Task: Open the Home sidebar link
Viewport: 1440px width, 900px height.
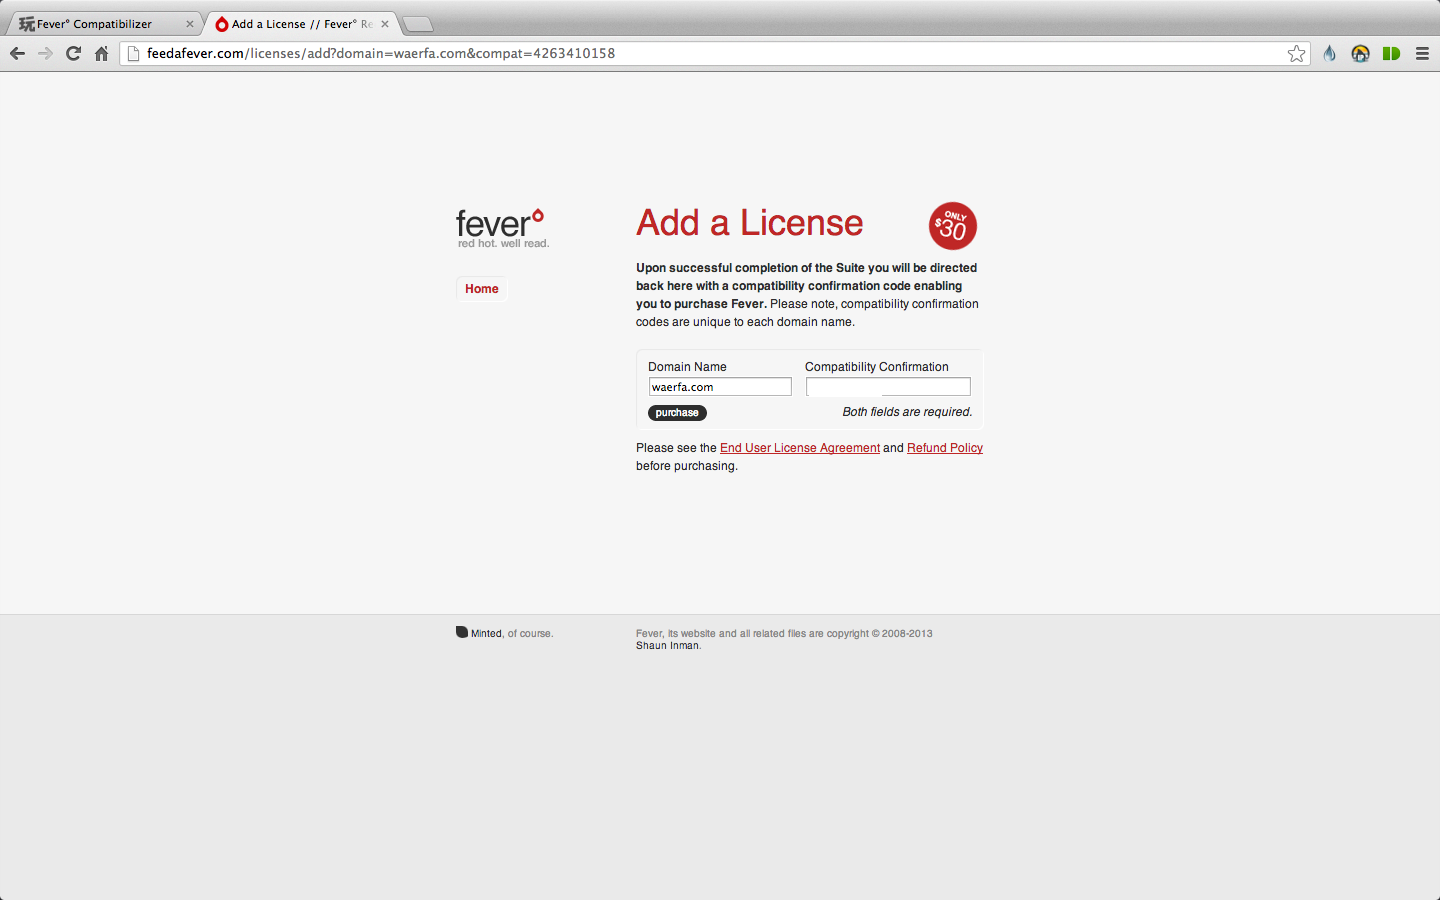Action: coord(481,289)
